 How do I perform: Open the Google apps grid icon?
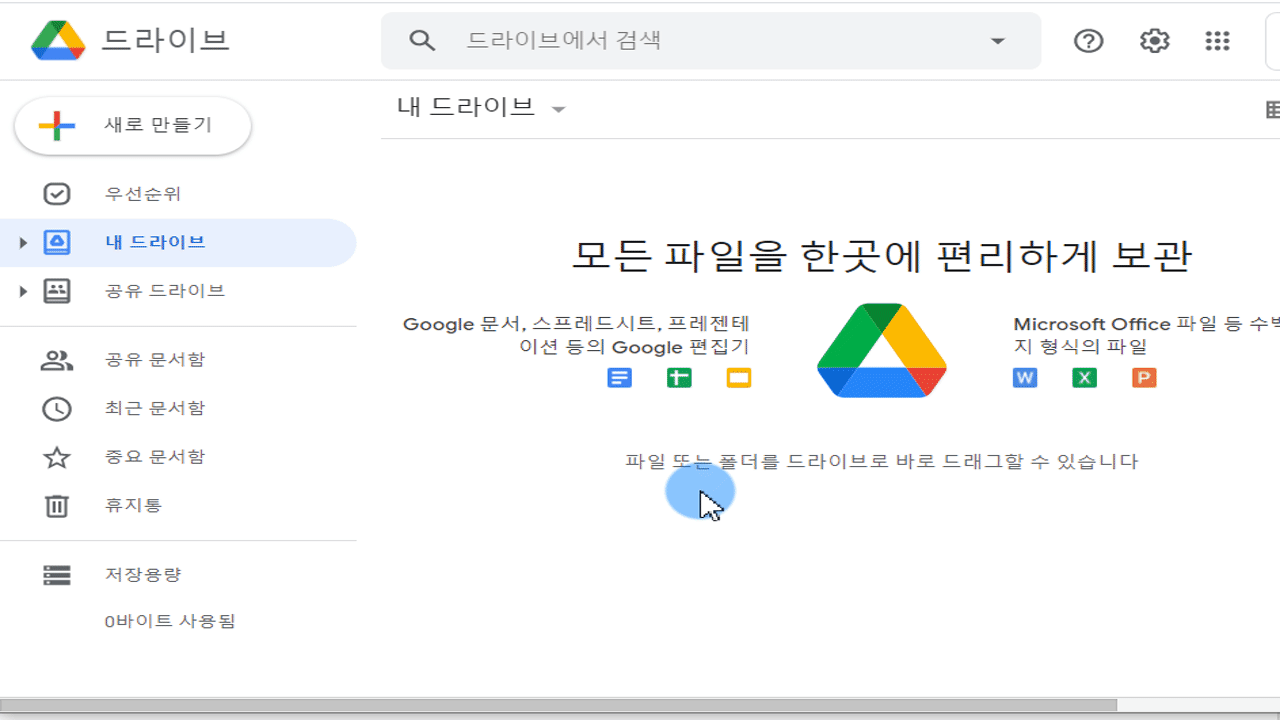1217,41
